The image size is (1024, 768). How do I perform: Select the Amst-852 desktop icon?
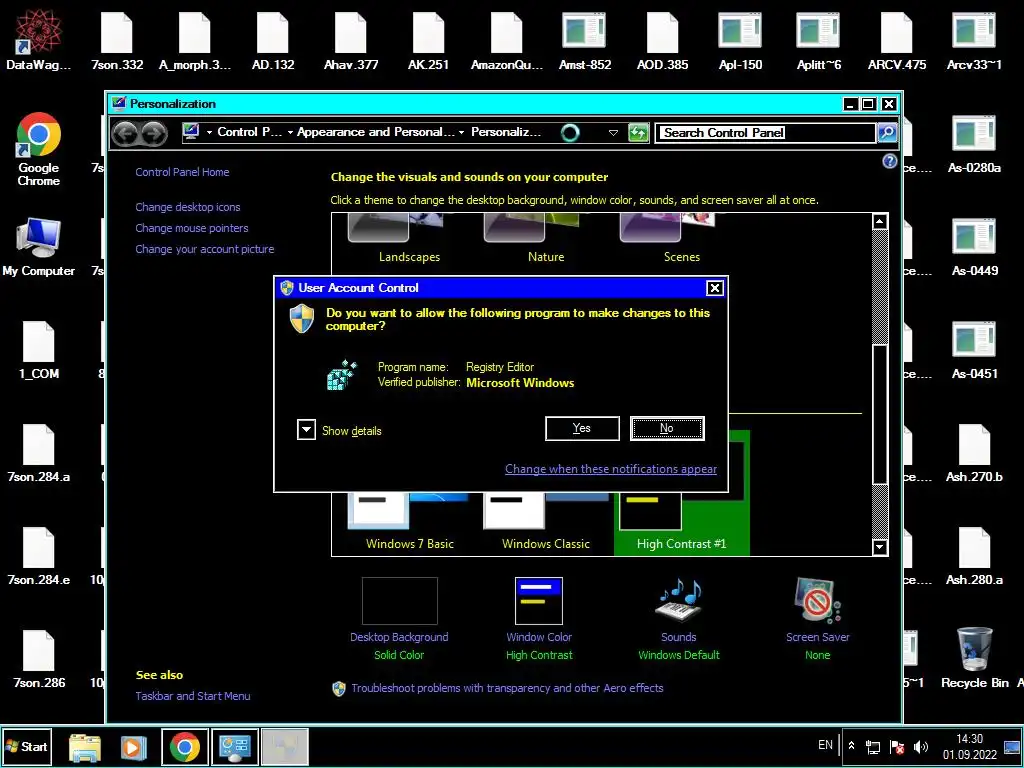[584, 40]
